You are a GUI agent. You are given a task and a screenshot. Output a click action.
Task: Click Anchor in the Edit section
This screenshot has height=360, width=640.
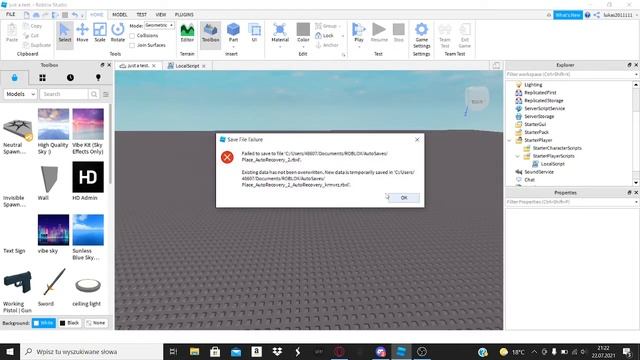(x=327, y=45)
